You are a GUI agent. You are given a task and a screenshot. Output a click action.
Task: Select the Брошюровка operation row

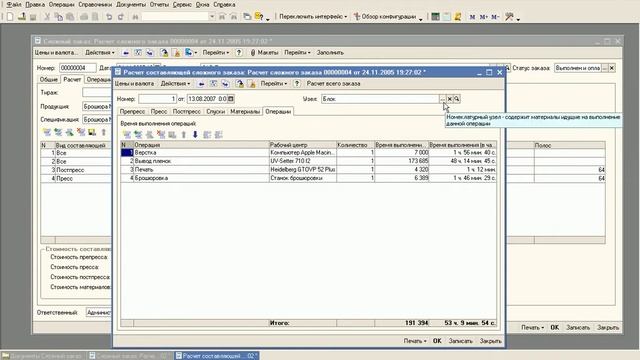point(308,178)
